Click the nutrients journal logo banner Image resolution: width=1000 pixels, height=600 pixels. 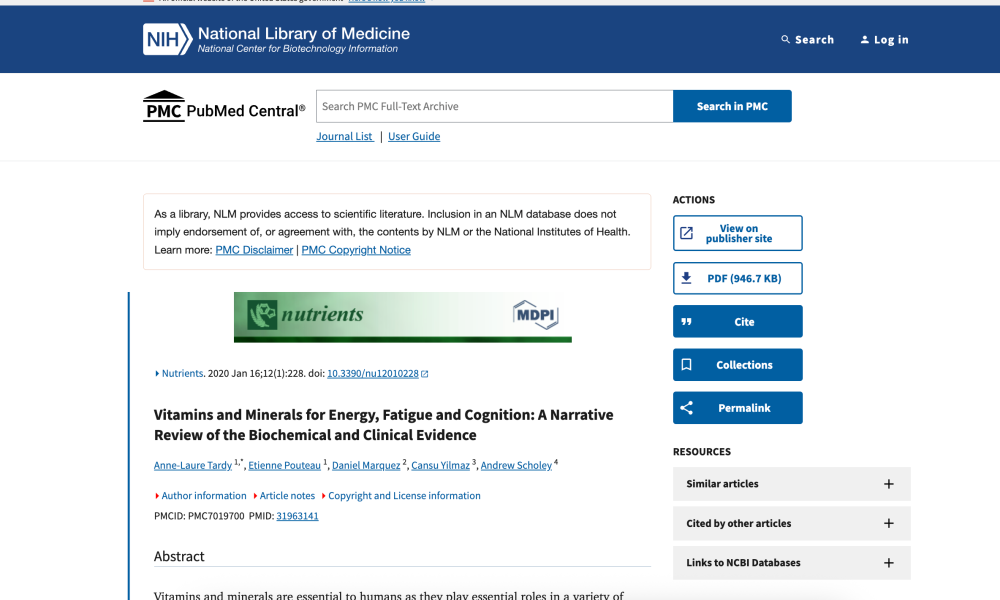click(x=402, y=317)
